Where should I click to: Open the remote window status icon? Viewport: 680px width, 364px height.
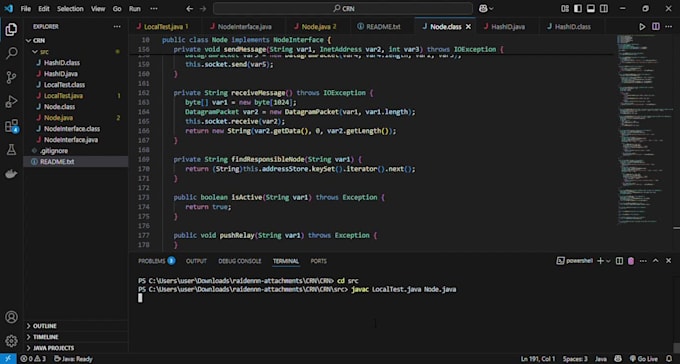(x=8, y=359)
